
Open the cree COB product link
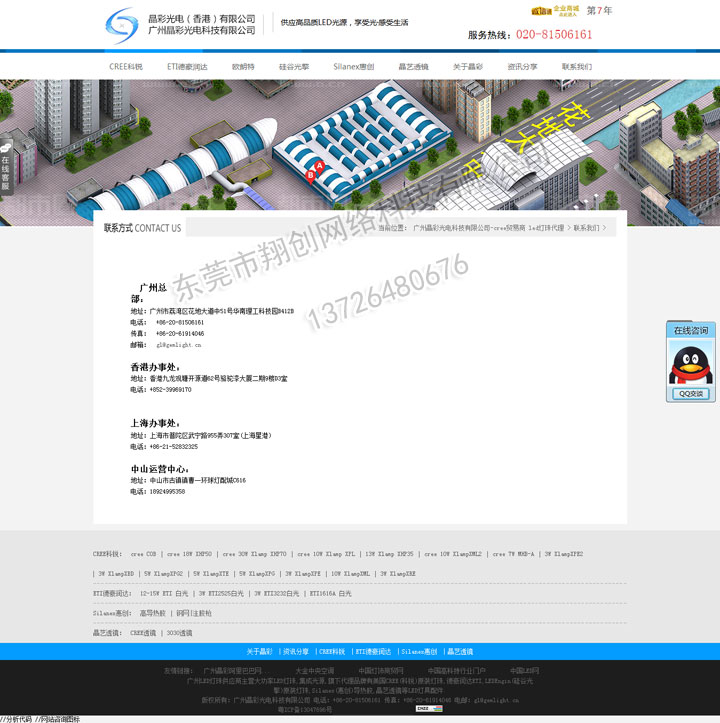[143, 553]
